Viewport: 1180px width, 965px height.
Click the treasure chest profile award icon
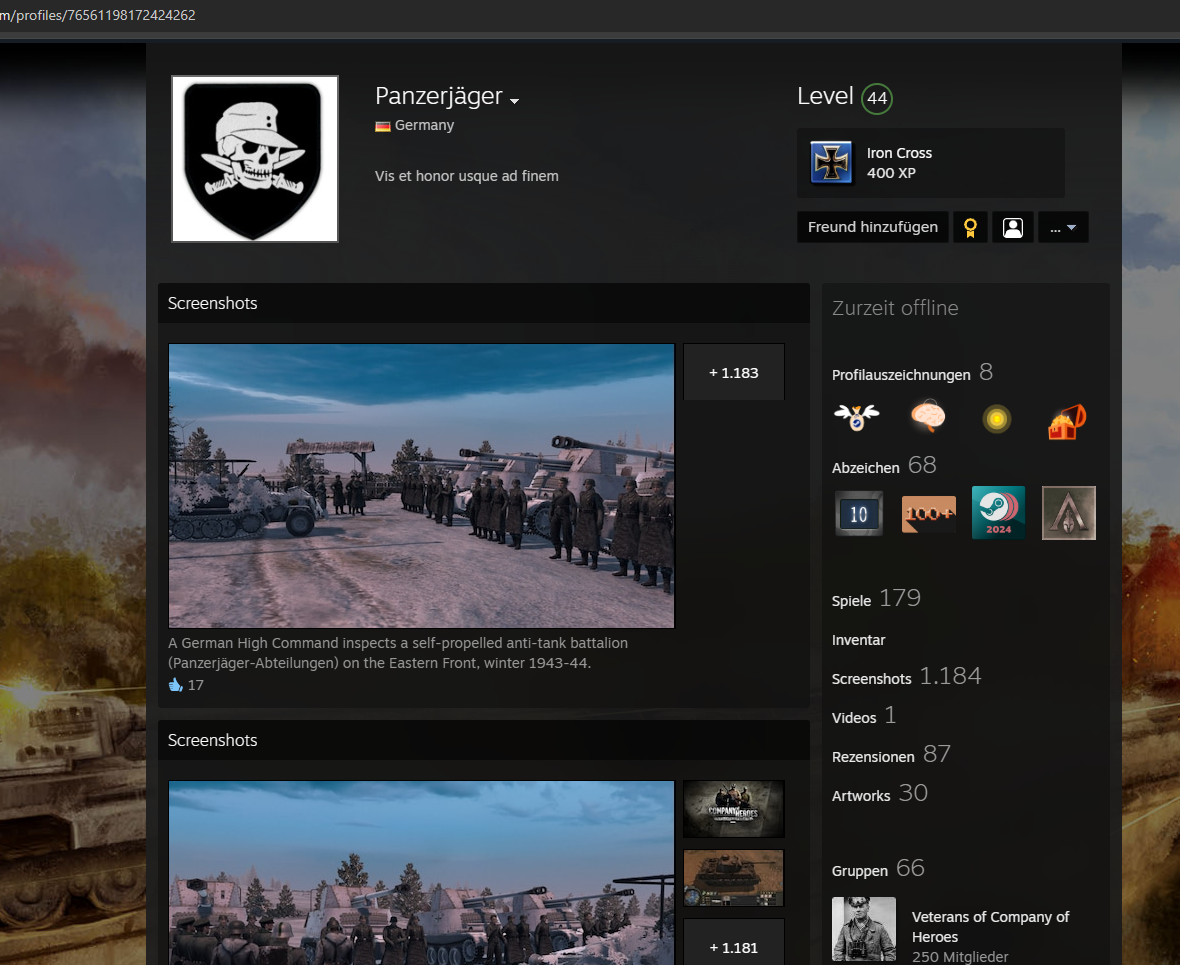[1067, 420]
